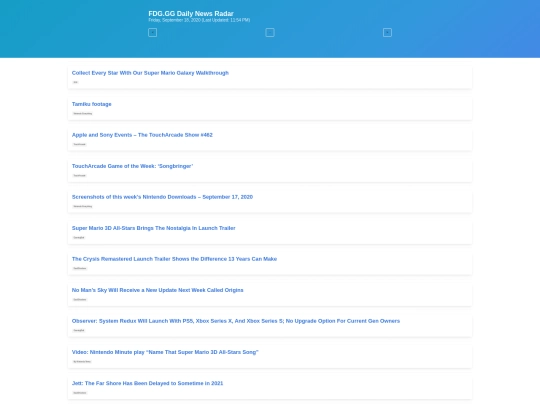
Task: Open the Tamiku footage headline
Action: 92,104
